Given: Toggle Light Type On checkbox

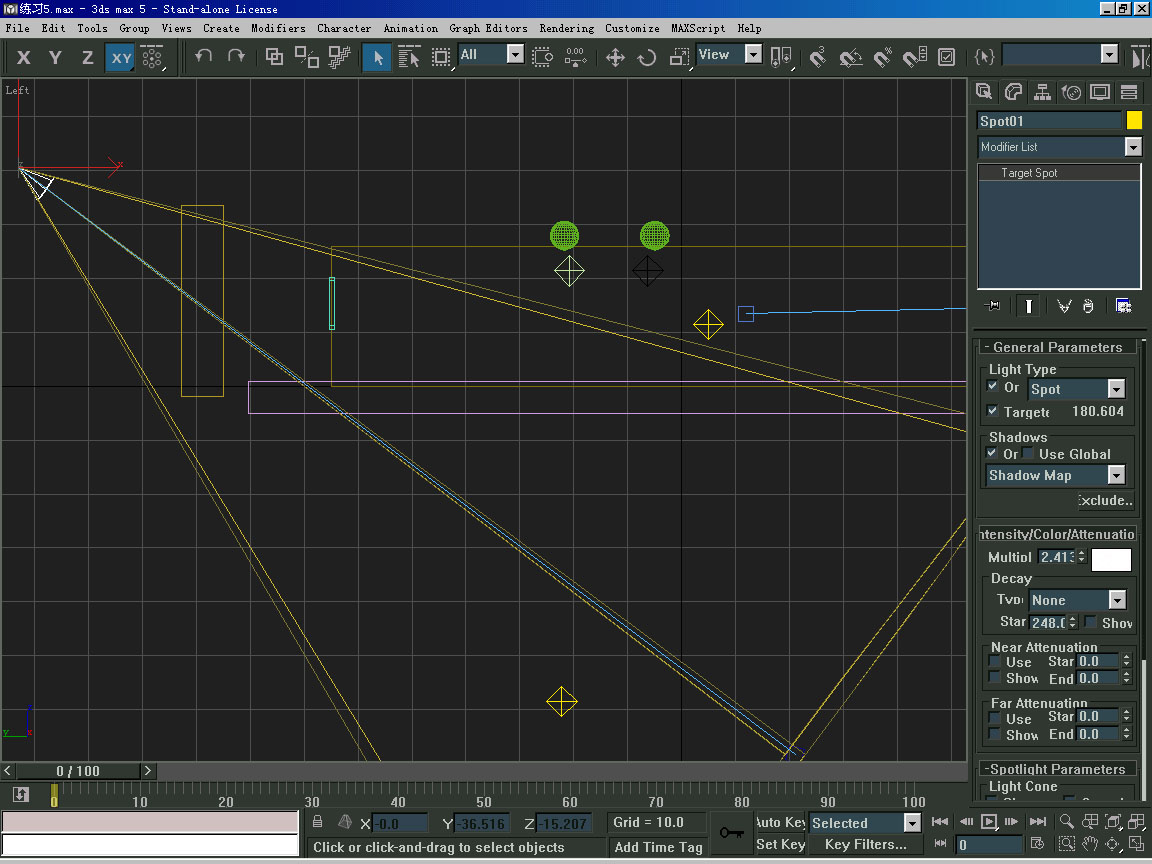Looking at the screenshot, I should click(993, 386).
